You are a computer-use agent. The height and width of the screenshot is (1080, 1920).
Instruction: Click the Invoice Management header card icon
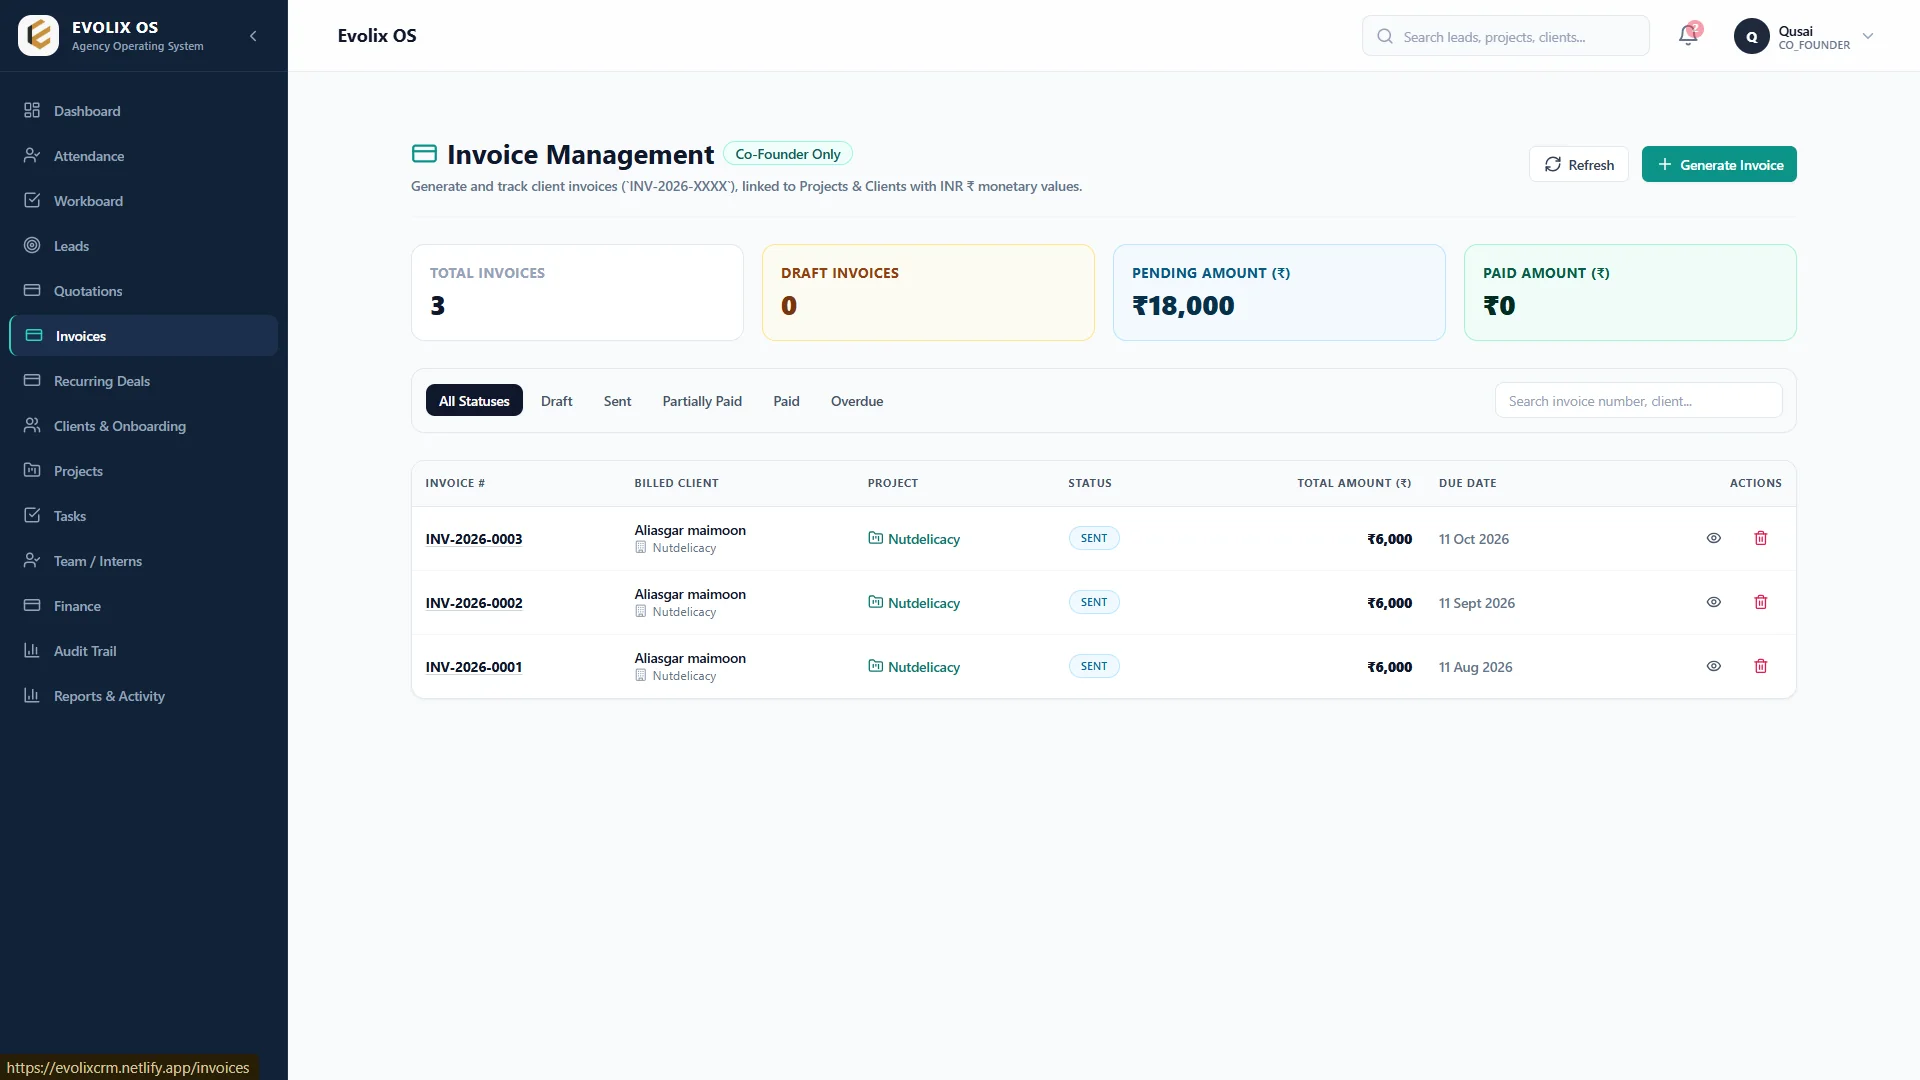[424, 154]
